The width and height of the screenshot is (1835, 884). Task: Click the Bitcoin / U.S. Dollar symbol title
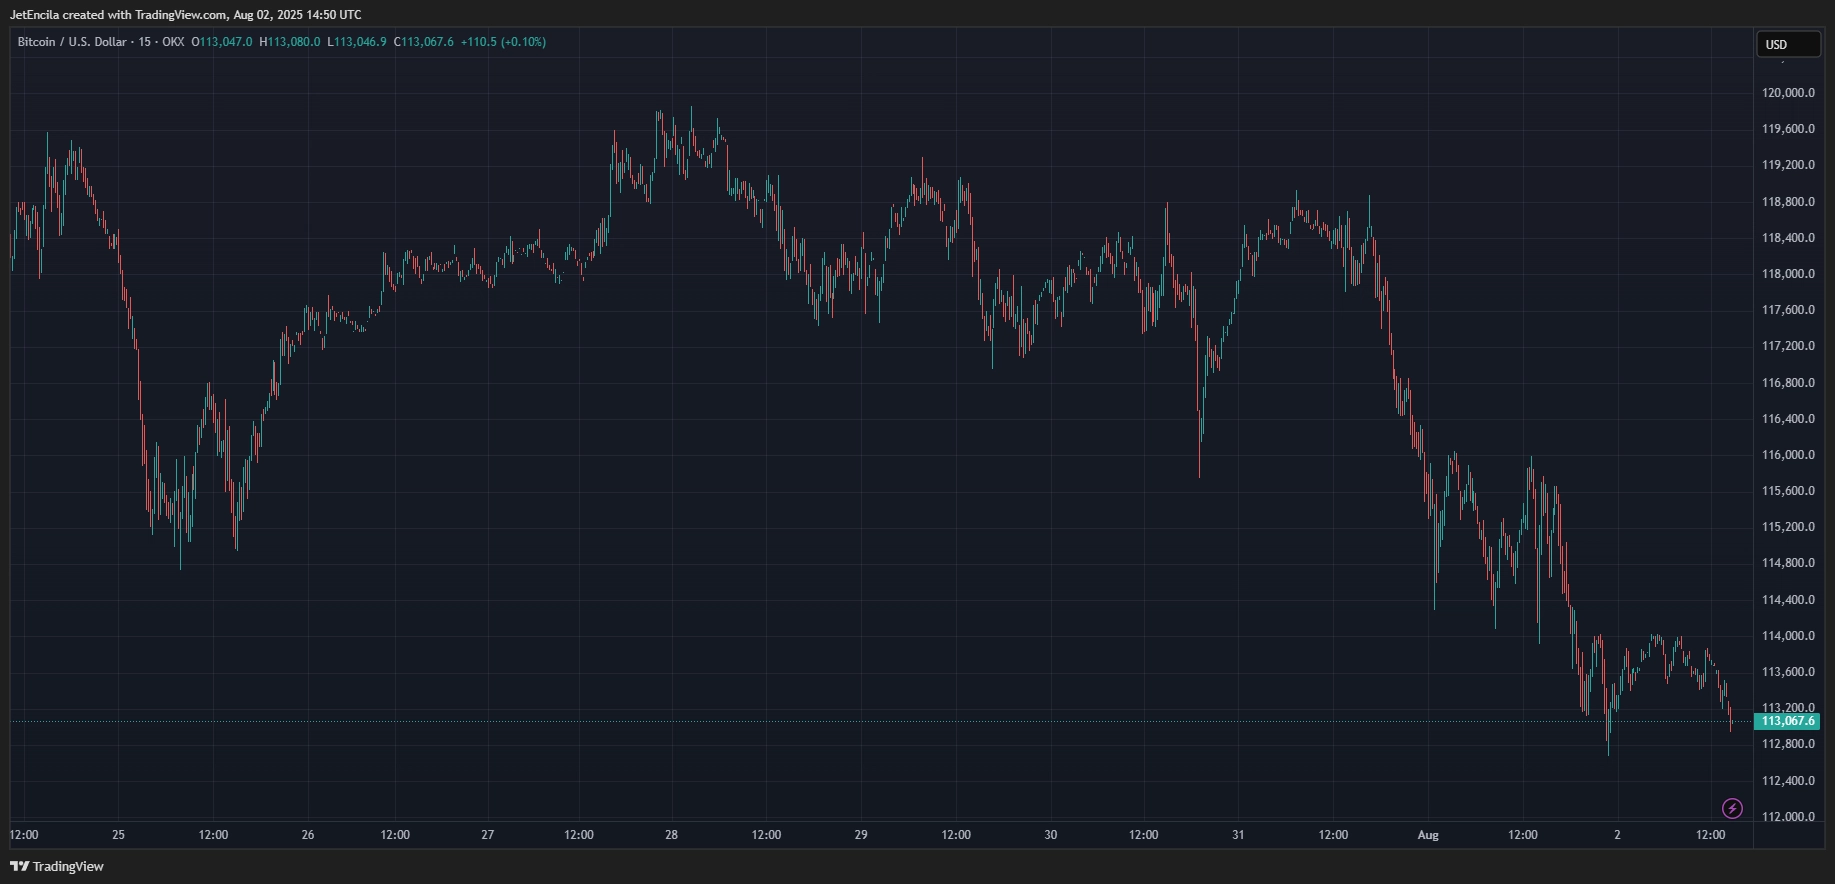tap(72, 42)
